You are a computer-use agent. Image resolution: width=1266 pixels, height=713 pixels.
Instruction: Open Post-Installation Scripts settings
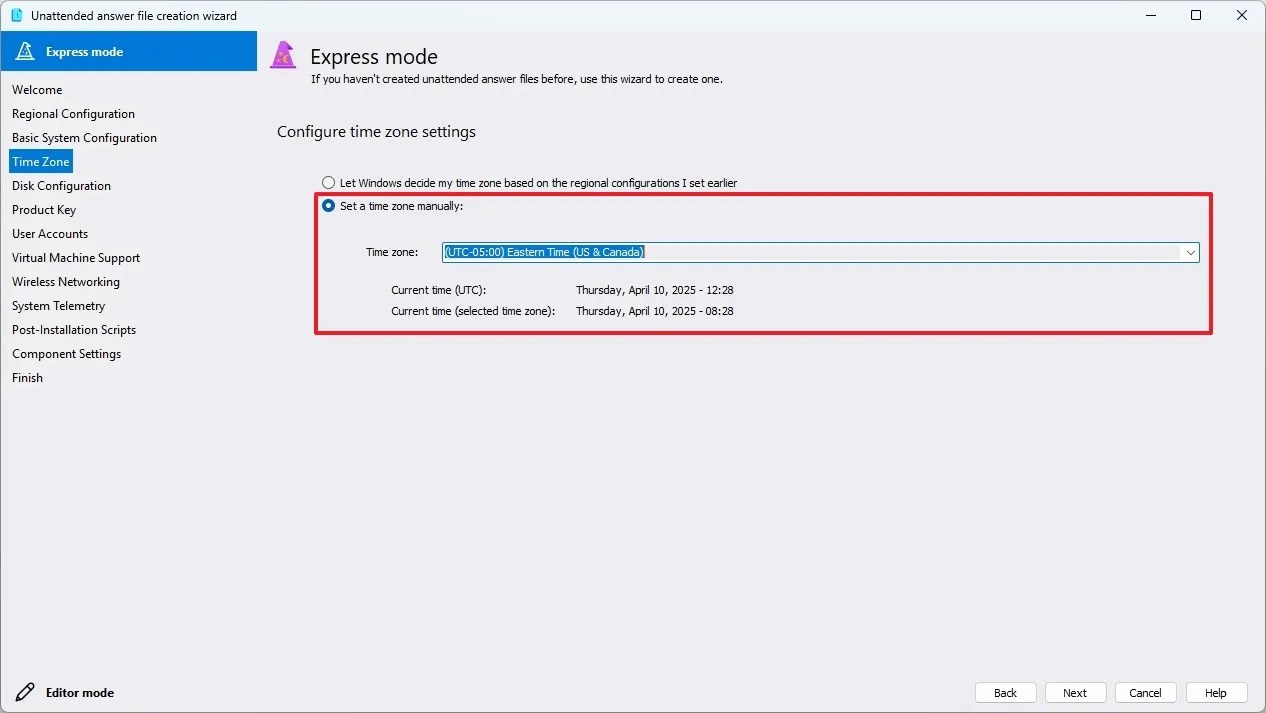tap(74, 329)
